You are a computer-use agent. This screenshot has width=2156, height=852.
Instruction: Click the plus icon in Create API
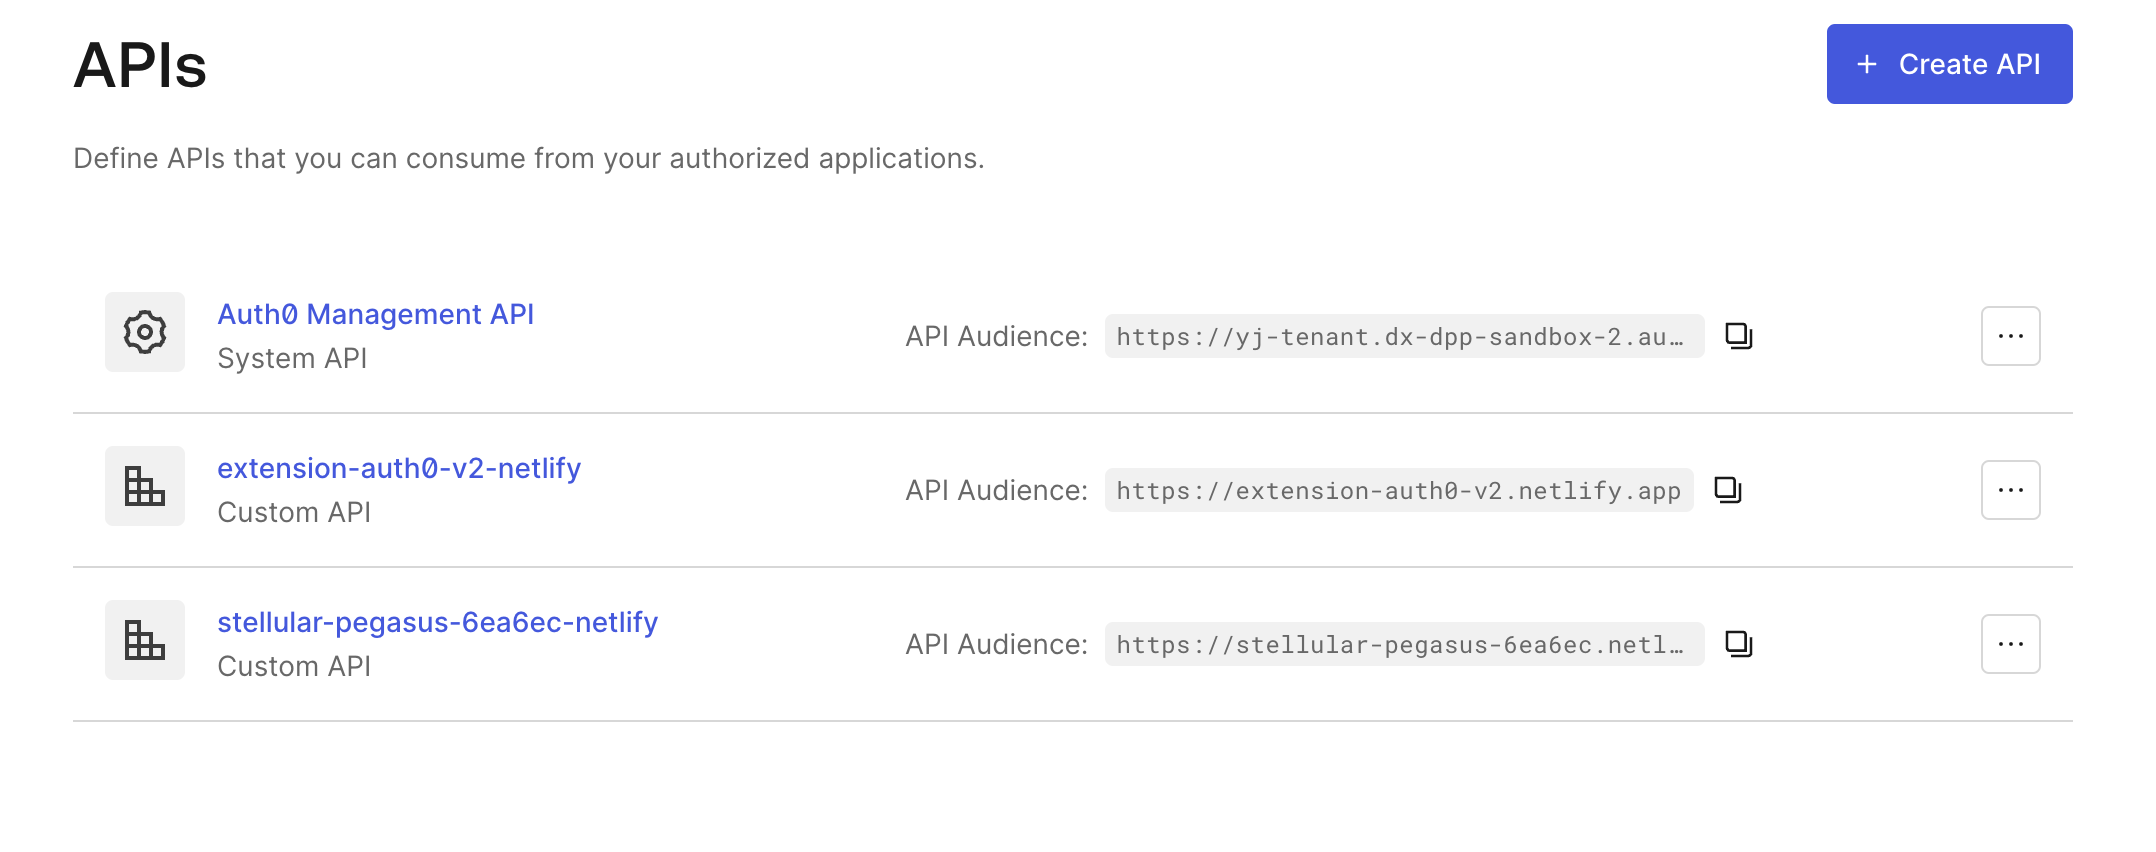(1866, 64)
